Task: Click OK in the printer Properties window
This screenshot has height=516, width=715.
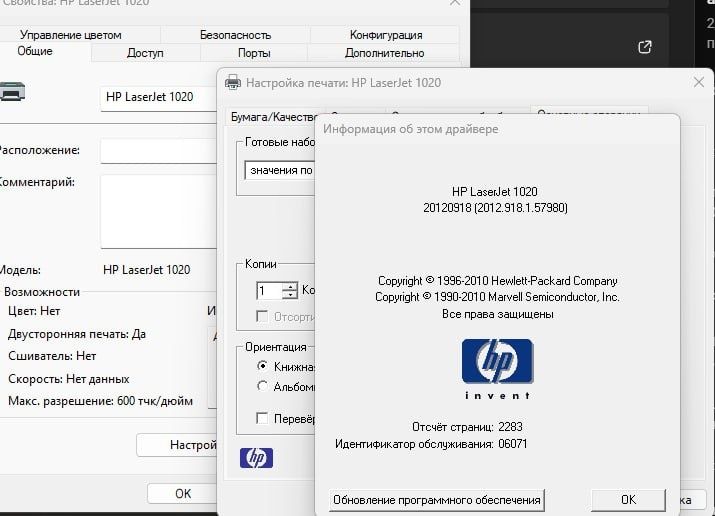Action: (x=182, y=494)
